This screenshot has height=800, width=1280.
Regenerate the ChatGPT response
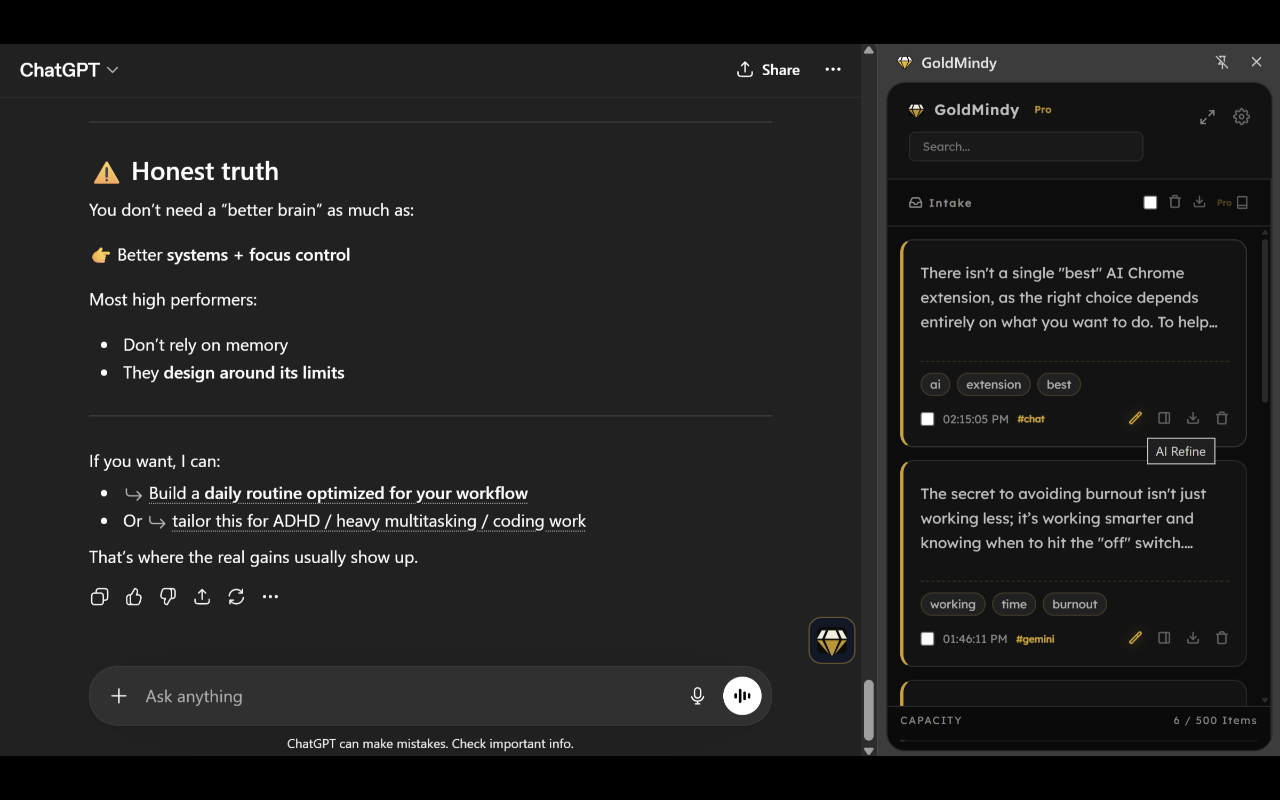[236, 597]
